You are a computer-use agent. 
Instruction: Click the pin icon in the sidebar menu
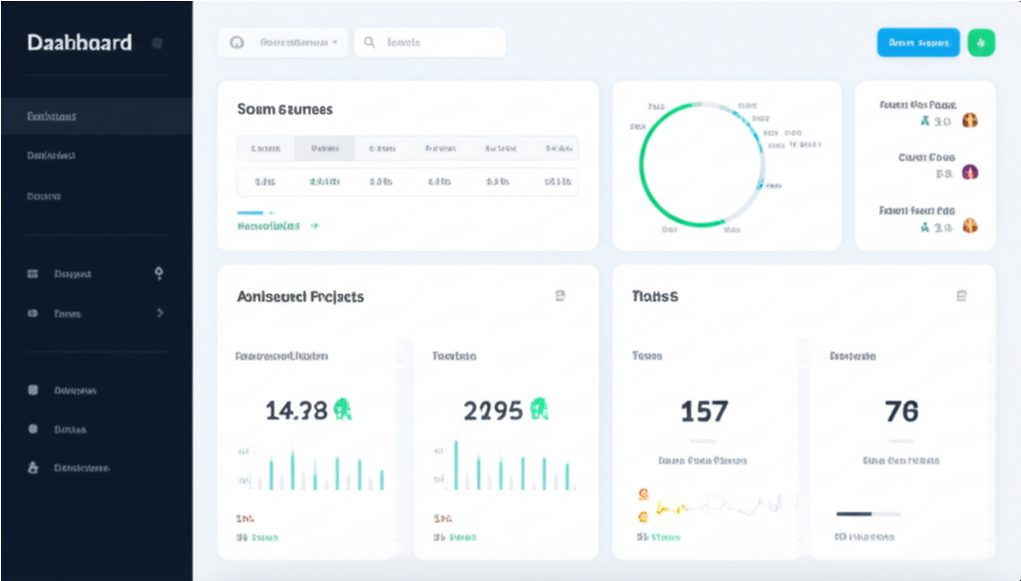(160, 273)
